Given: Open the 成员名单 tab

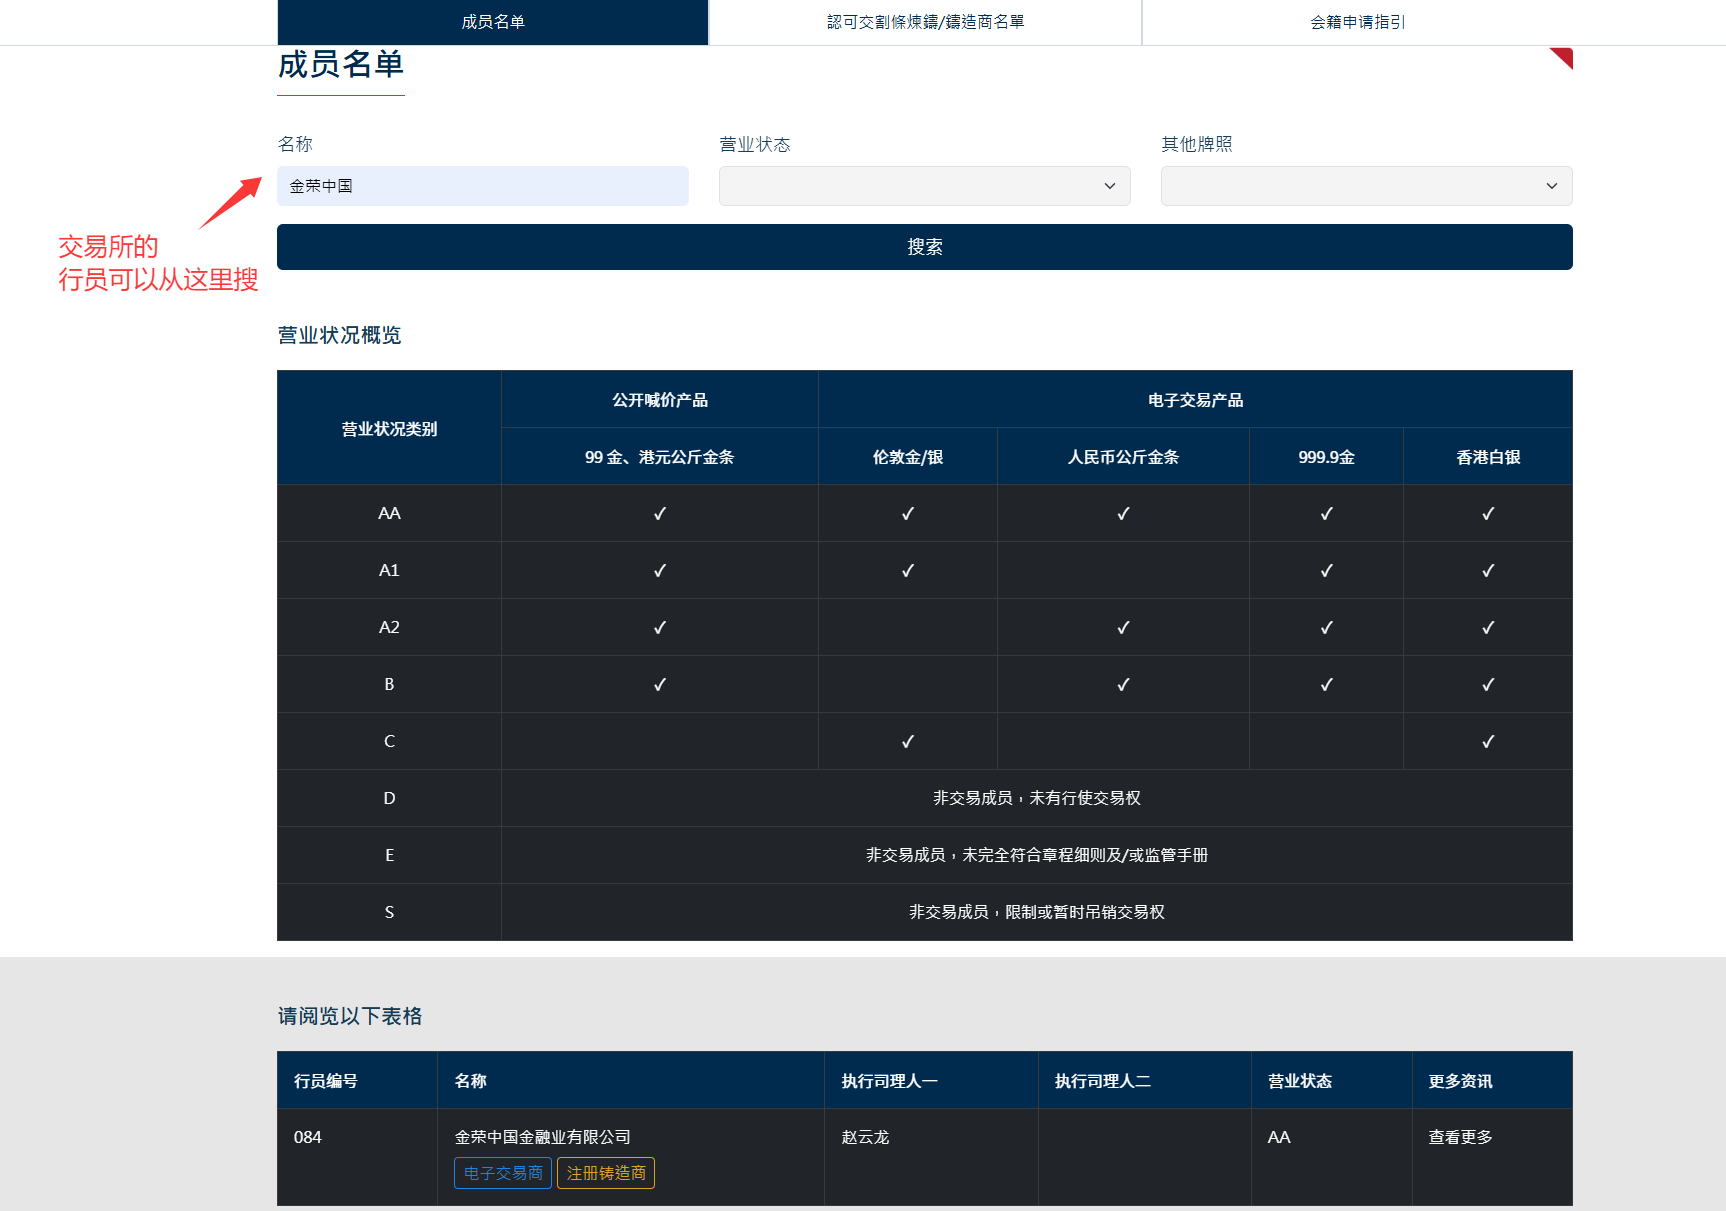Looking at the screenshot, I should coord(493,22).
